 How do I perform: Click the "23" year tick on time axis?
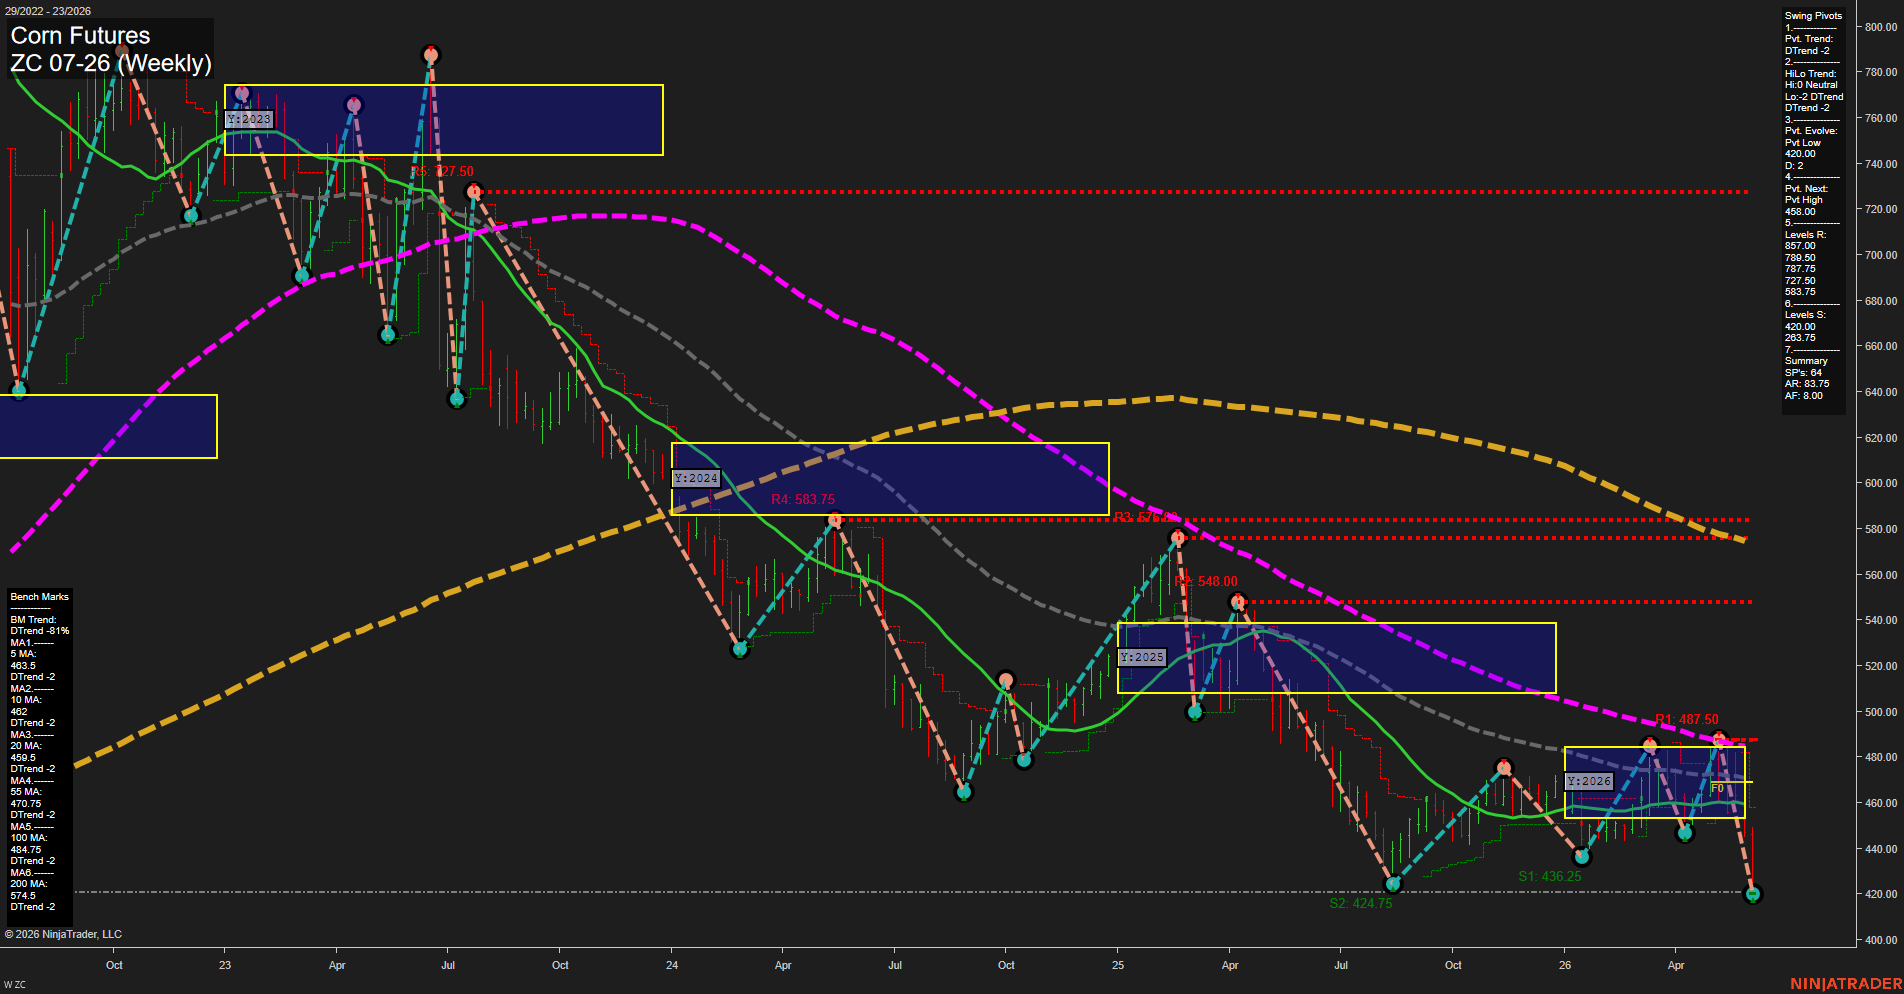click(225, 965)
